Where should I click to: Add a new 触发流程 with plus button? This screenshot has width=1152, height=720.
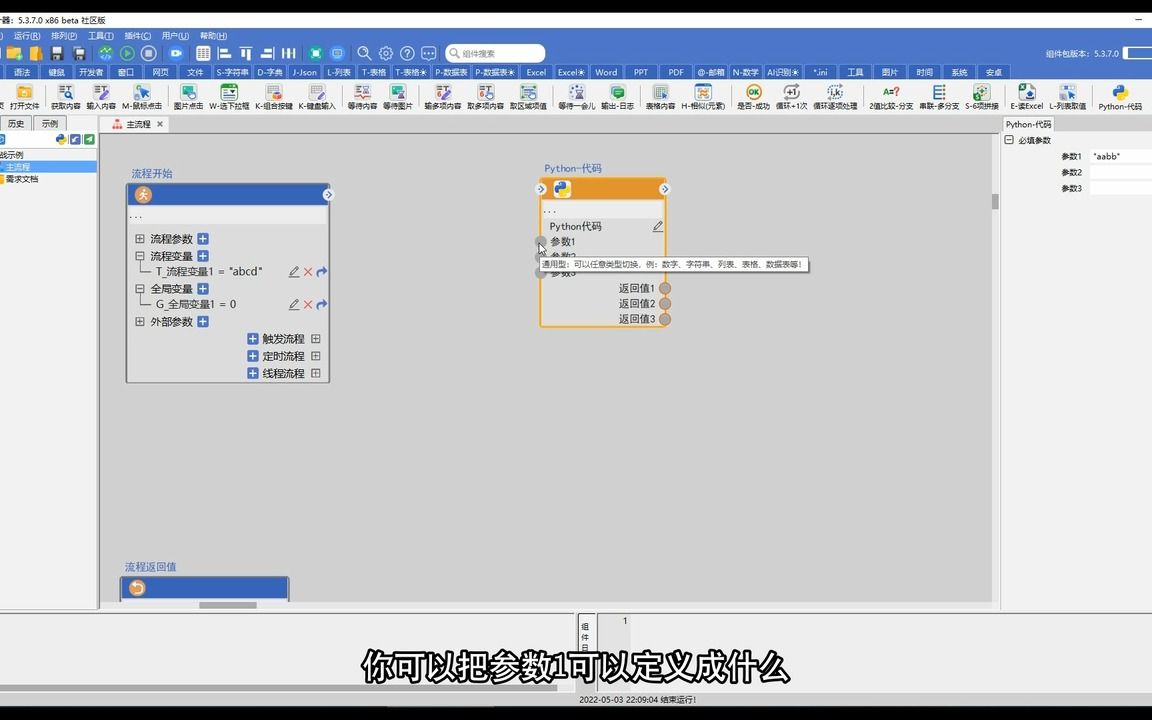(x=252, y=338)
